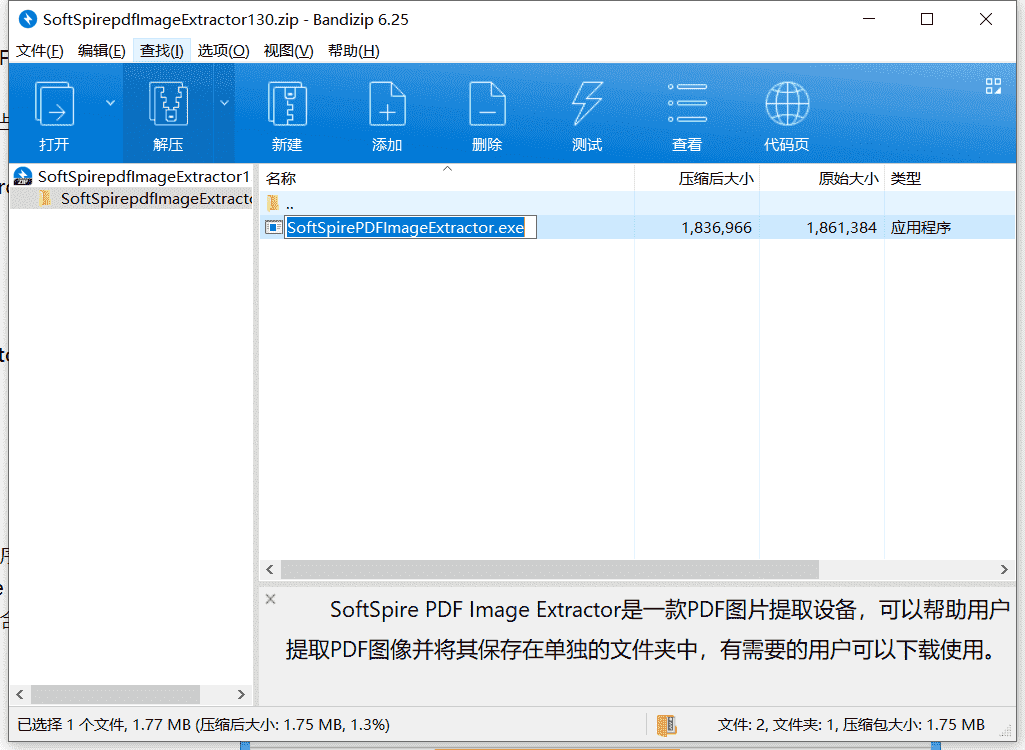Viewport: 1025px width, 750px height.
Task: Click the New archive (新建) icon
Action: [287, 103]
